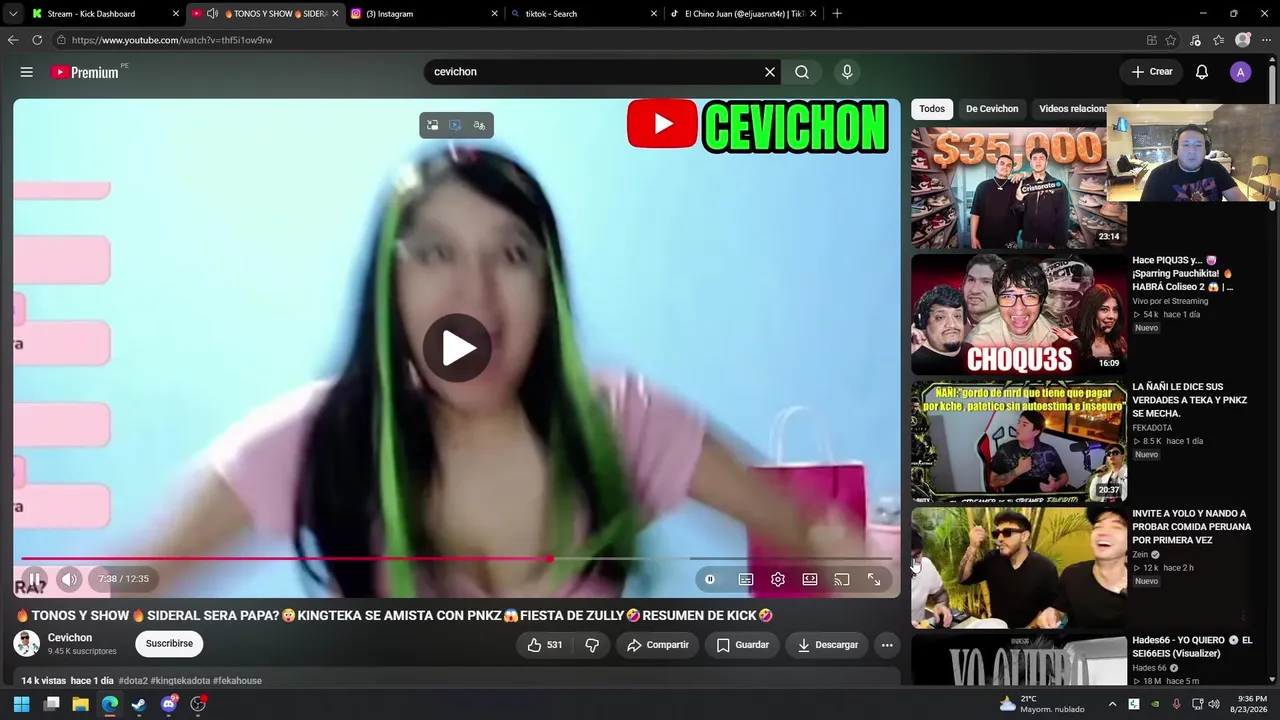The image size is (1280, 720).
Task: Download the video with Descargar
Action: tap(828, 645)
